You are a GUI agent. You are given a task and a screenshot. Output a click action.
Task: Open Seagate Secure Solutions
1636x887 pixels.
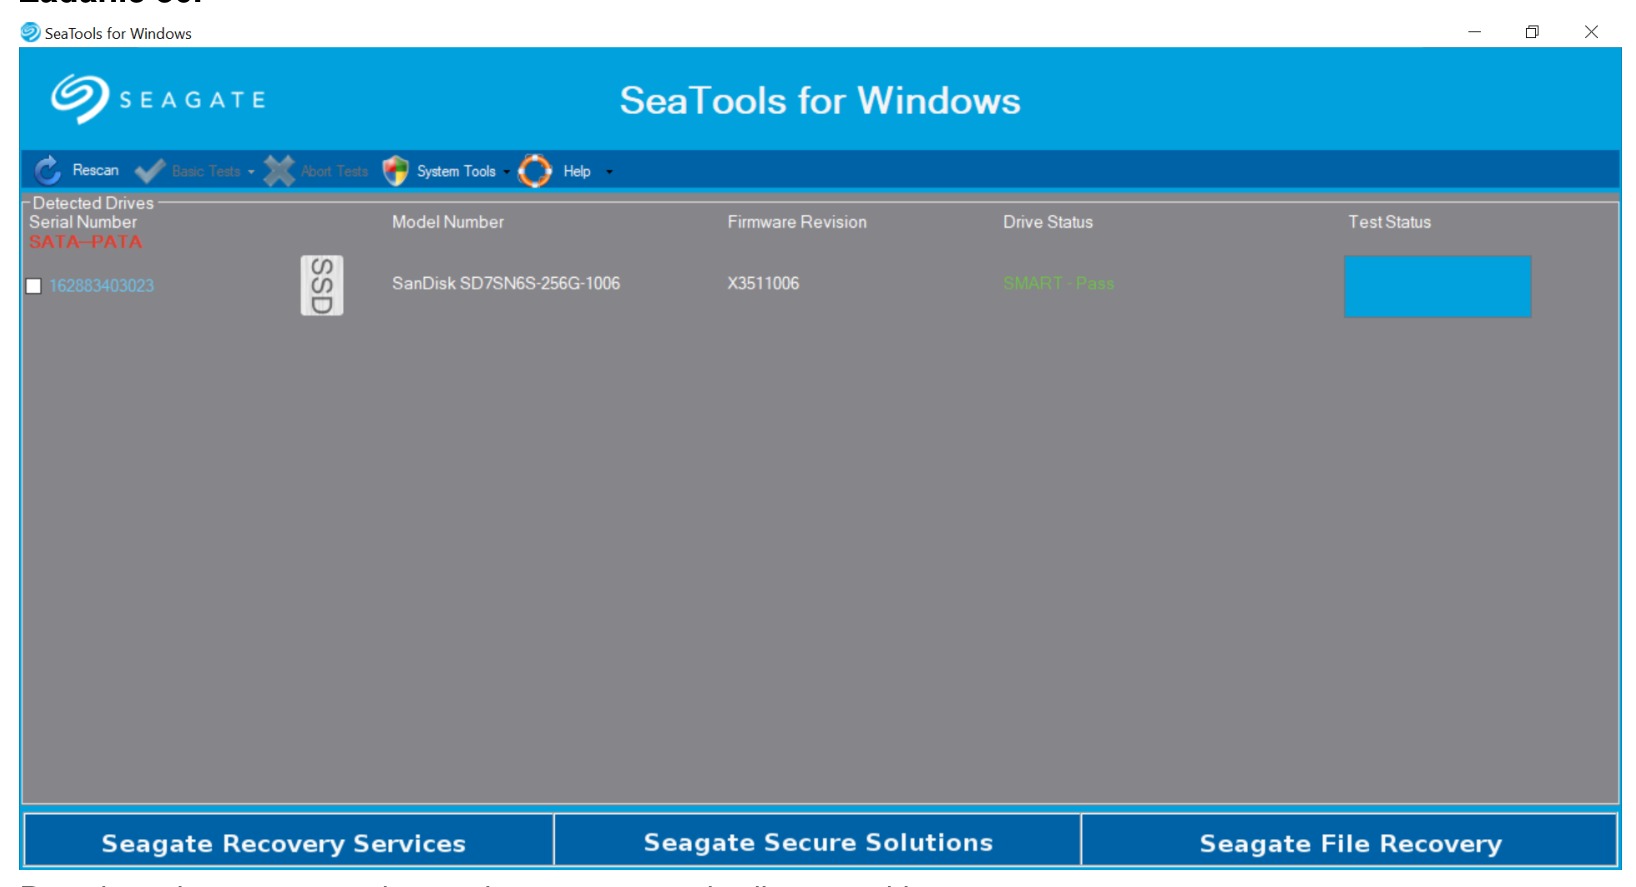click(818, 840)
